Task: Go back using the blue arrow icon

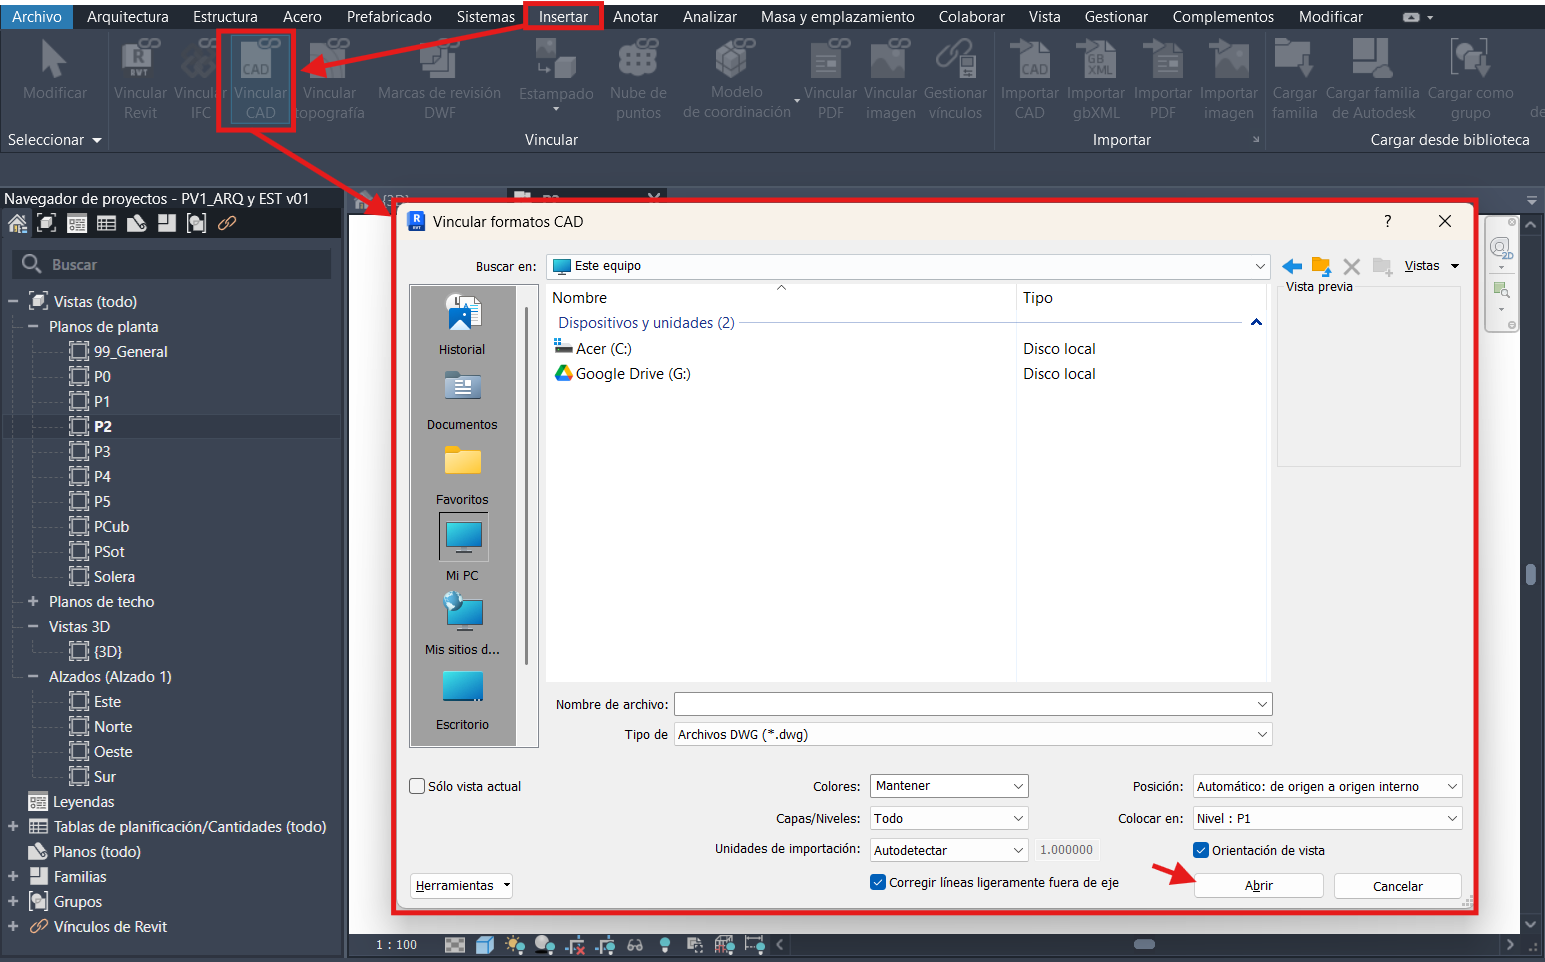Action: pyautogui.click(x=1292, y=266)
